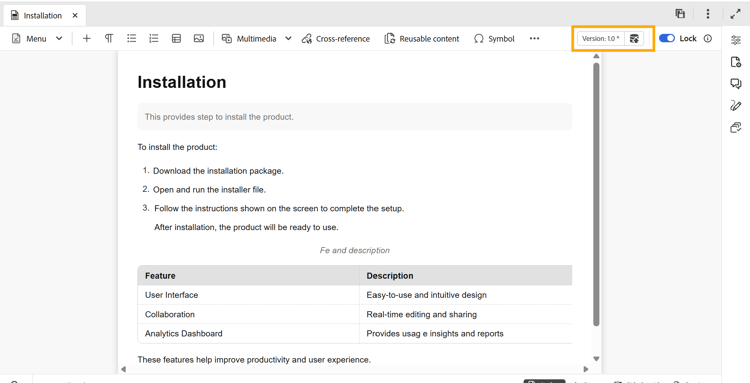Viewport: 750px width, 383px height.
Task: Insert an image from the toolbar
Action: [x=199, y=39]
